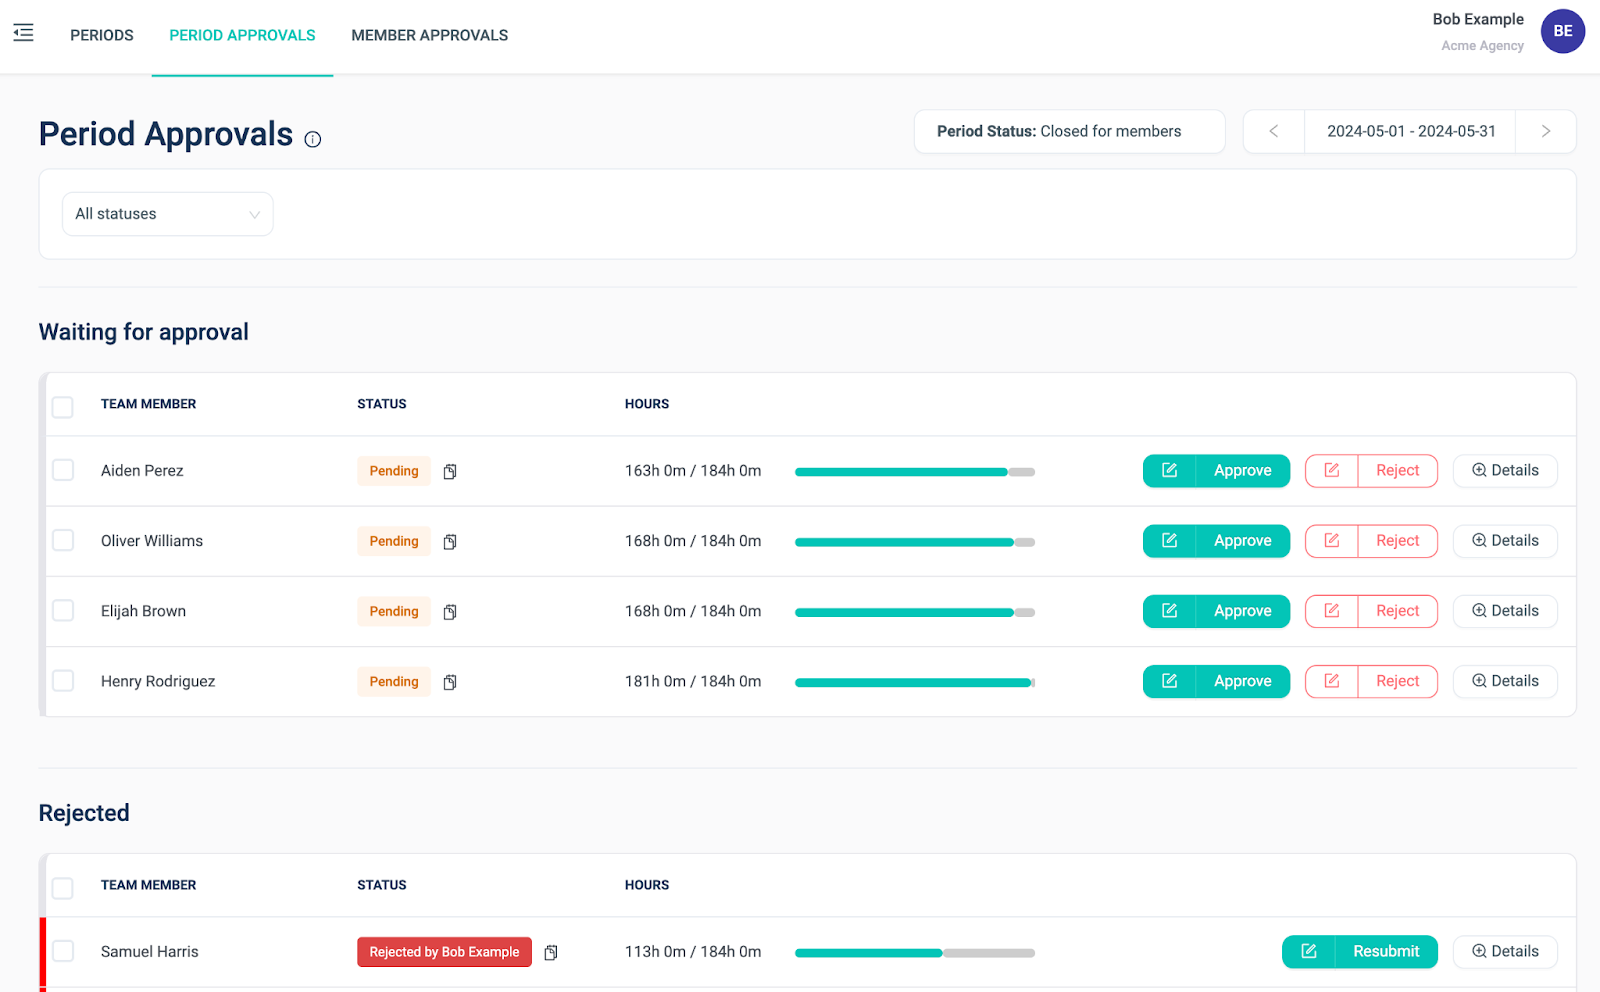This screenshot has width=1600, height=992.
Task: Reject with note icon for Aiden Perez
Action: pos(1332,471)
